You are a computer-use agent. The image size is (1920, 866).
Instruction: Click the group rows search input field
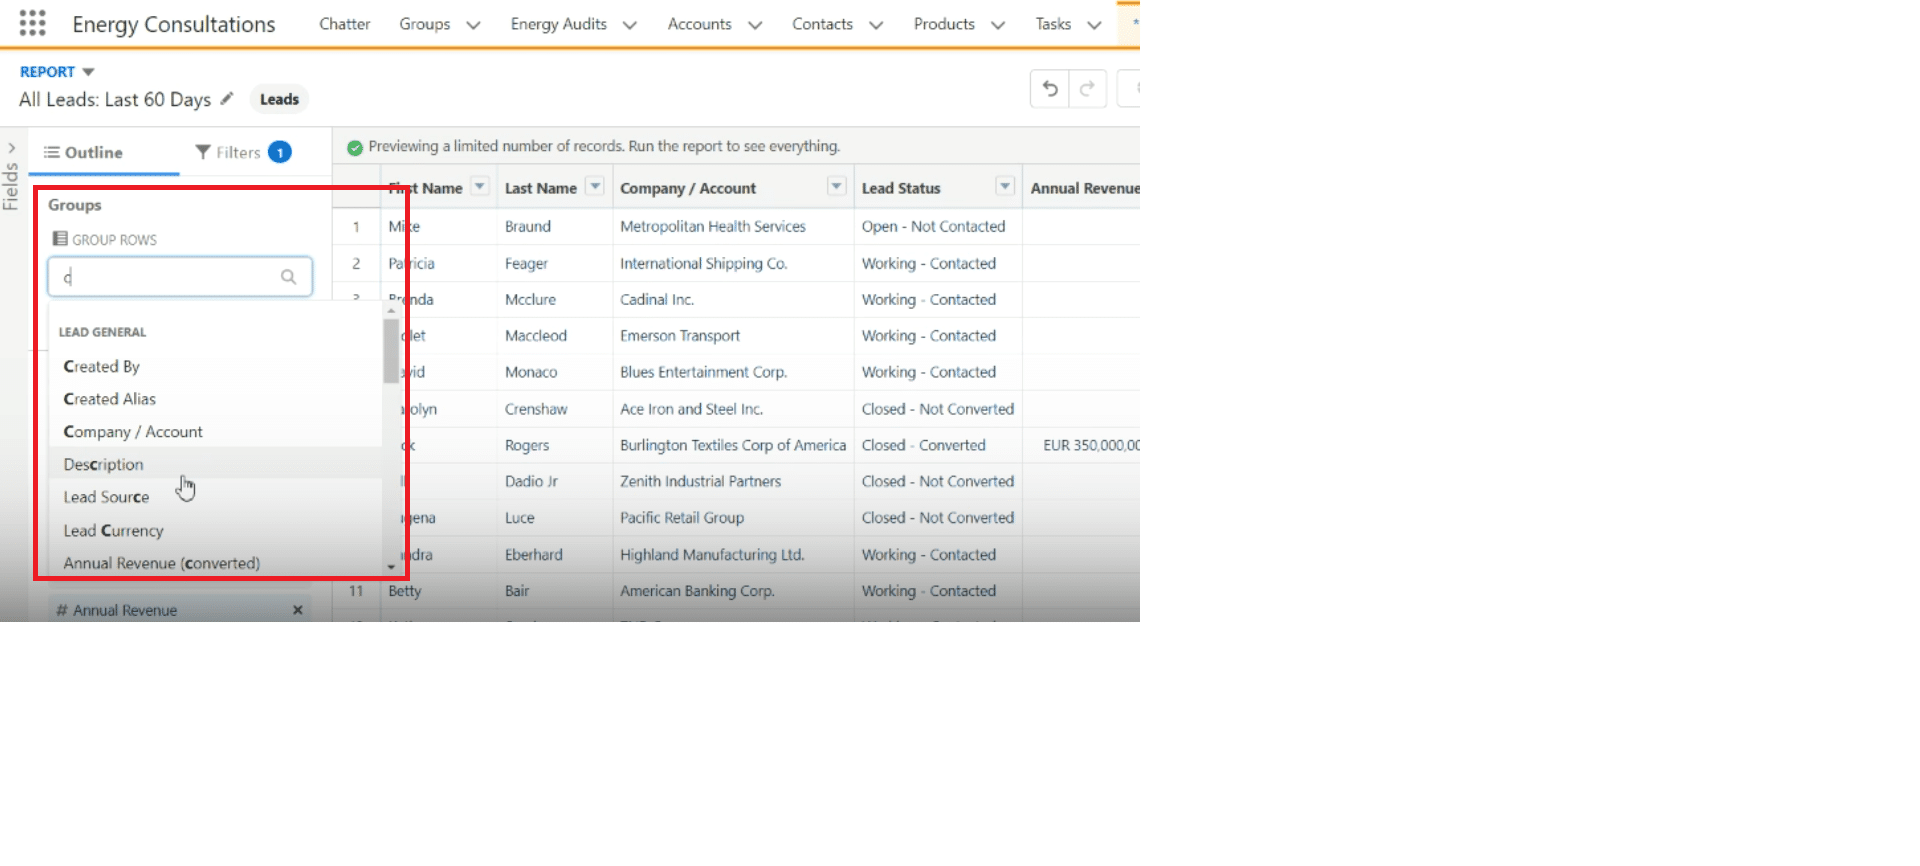(x=165, y=277)
